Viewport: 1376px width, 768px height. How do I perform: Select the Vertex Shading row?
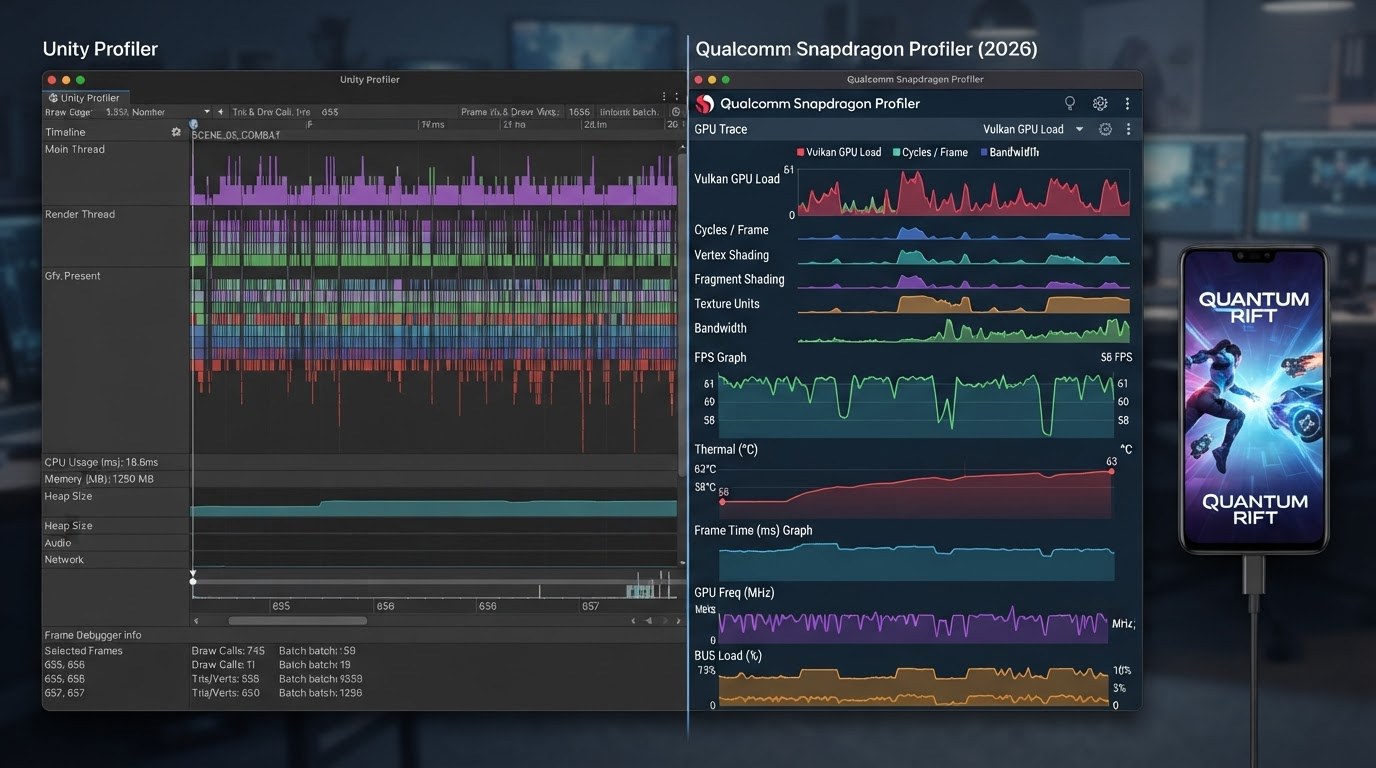(x=731, y=255)
